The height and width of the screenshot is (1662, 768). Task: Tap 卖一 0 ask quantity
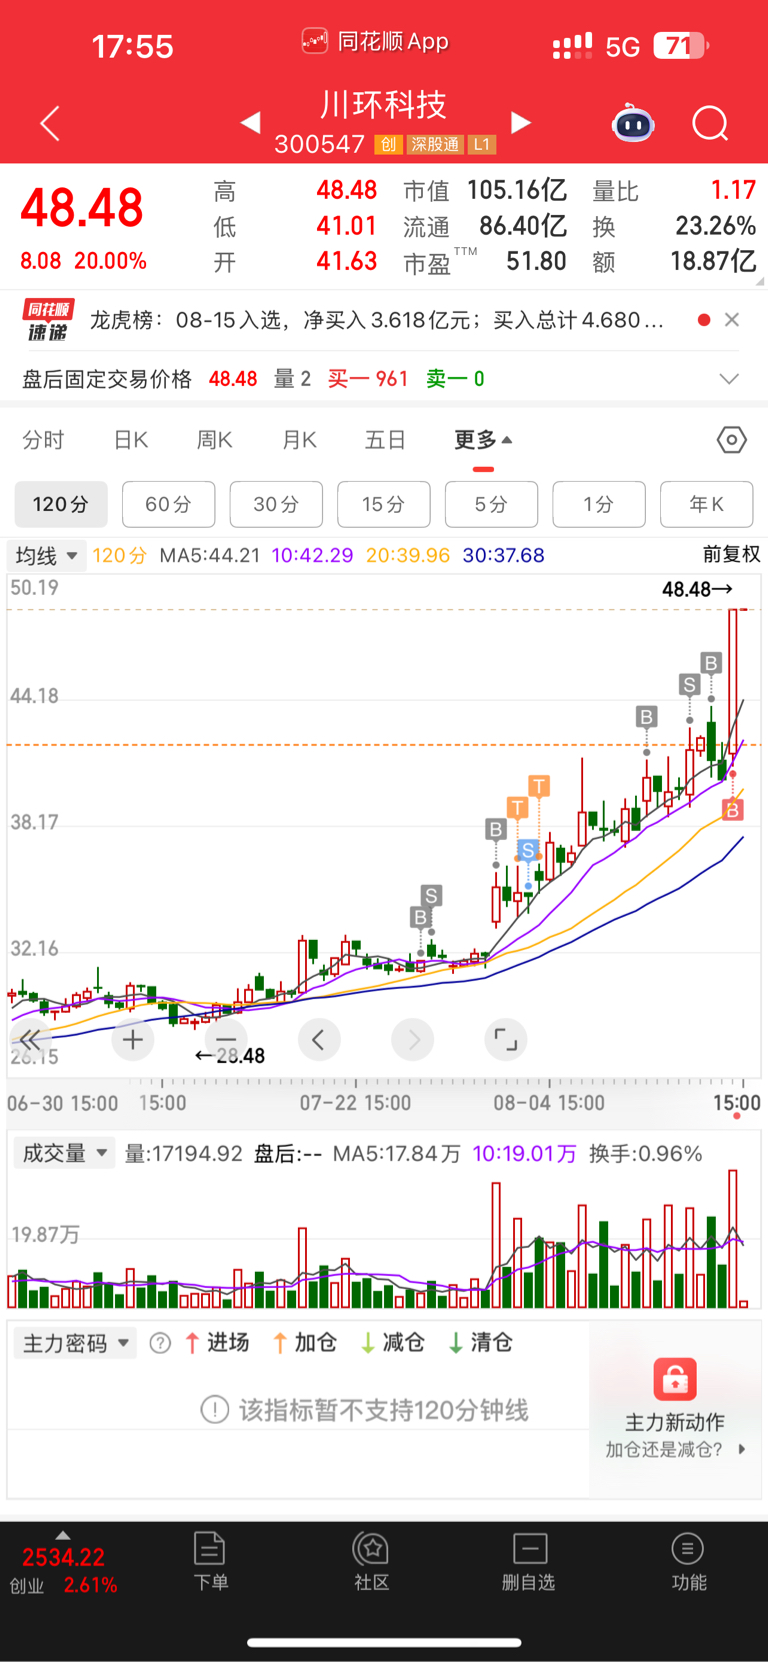tap(455, 379)
